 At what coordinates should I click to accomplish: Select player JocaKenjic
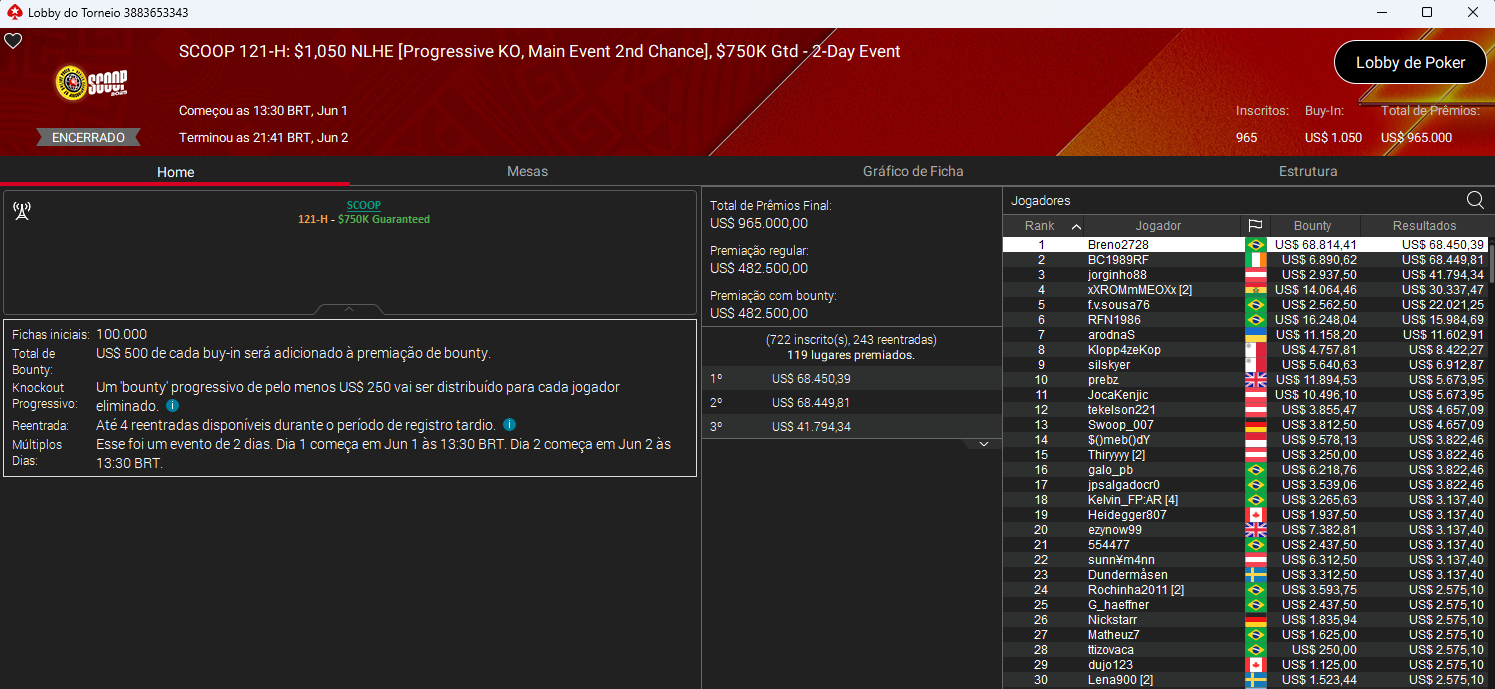coord(1118,395)
